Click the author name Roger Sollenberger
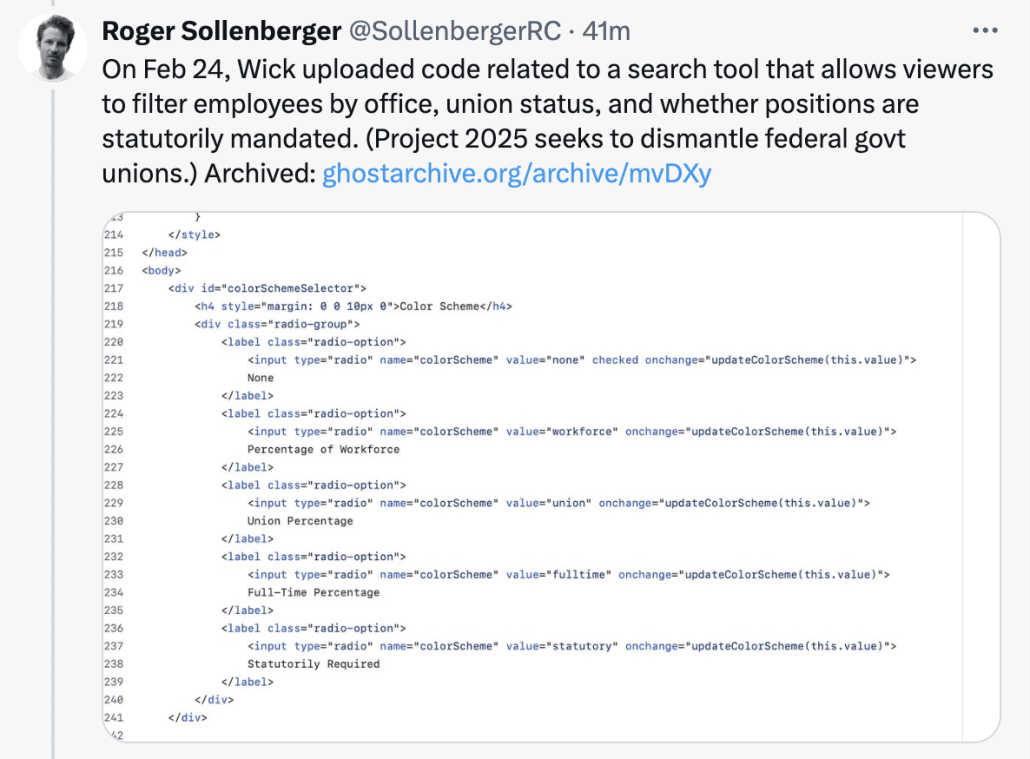Screen dimensions: 1030x759 tap(221, 31)
